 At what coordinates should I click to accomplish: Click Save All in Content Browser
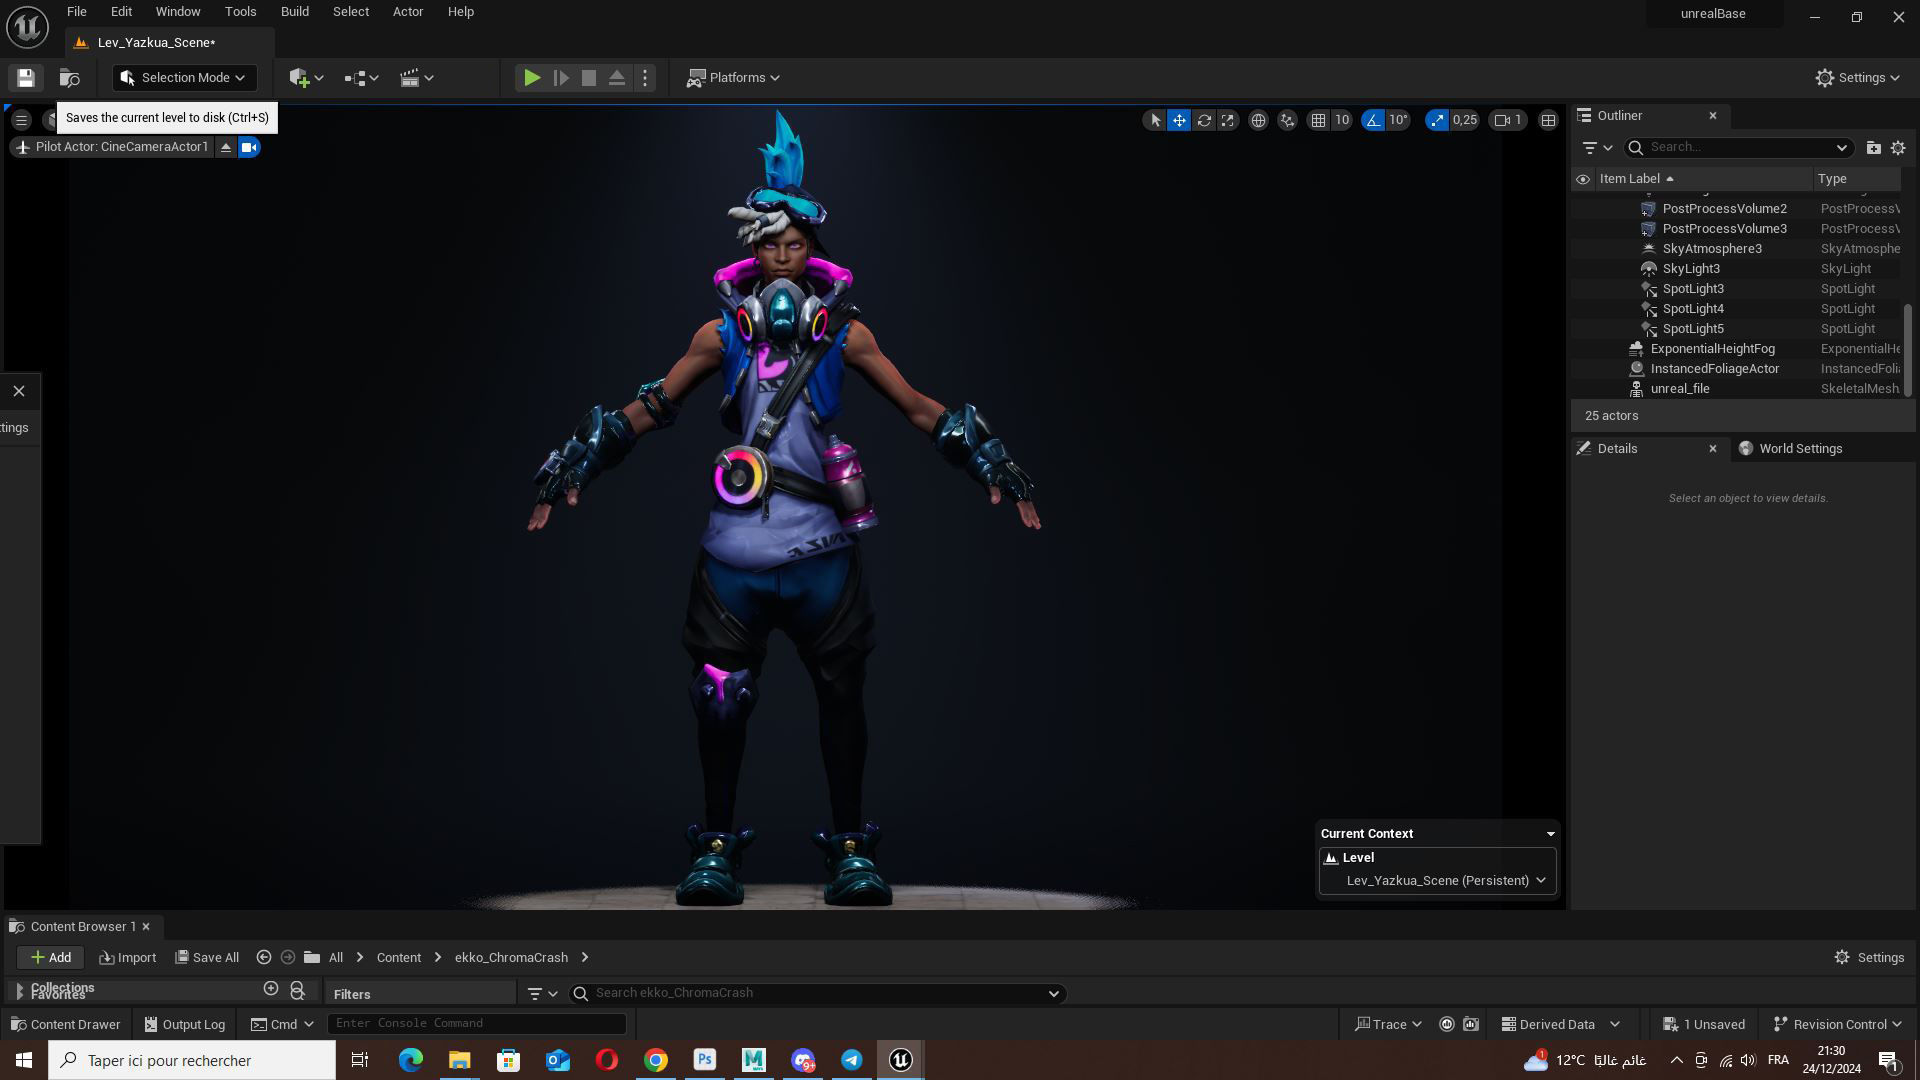(x=207, y=958)
